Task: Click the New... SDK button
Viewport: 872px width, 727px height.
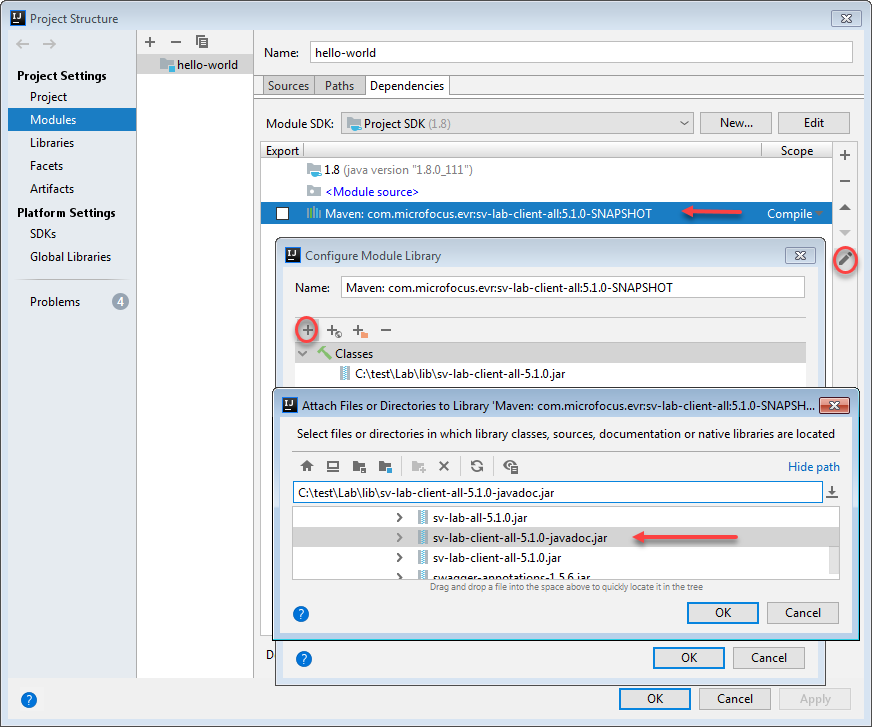Action: (x=736, y=123)
